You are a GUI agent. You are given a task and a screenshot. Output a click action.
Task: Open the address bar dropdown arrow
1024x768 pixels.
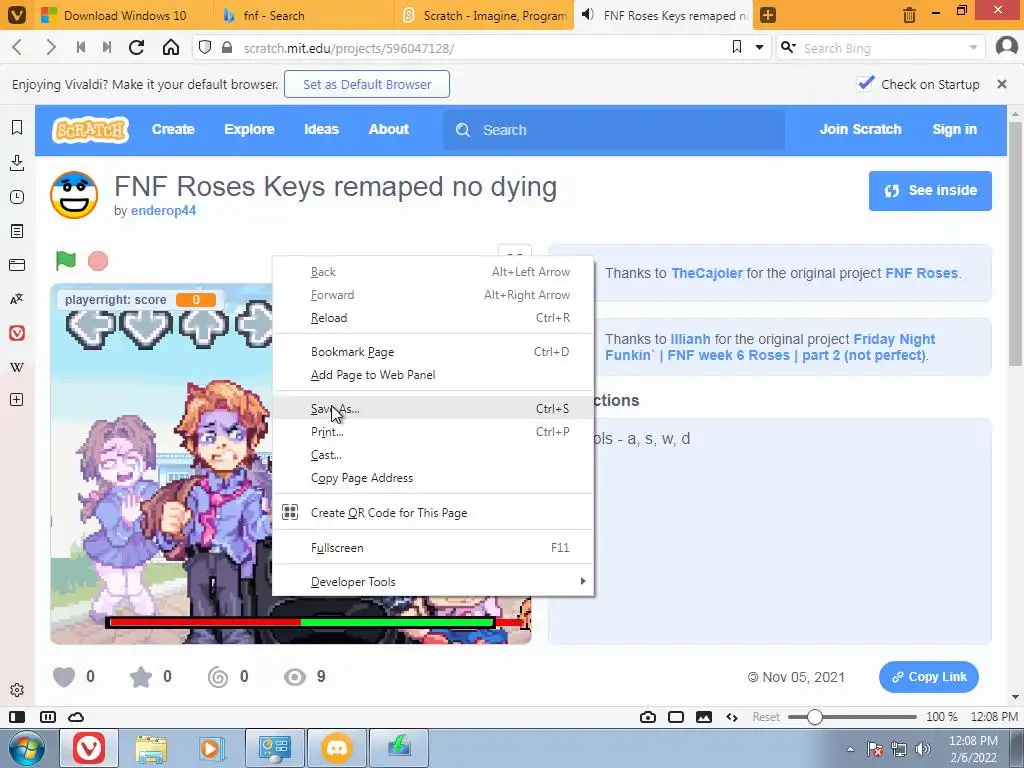[x=760, y=47]
